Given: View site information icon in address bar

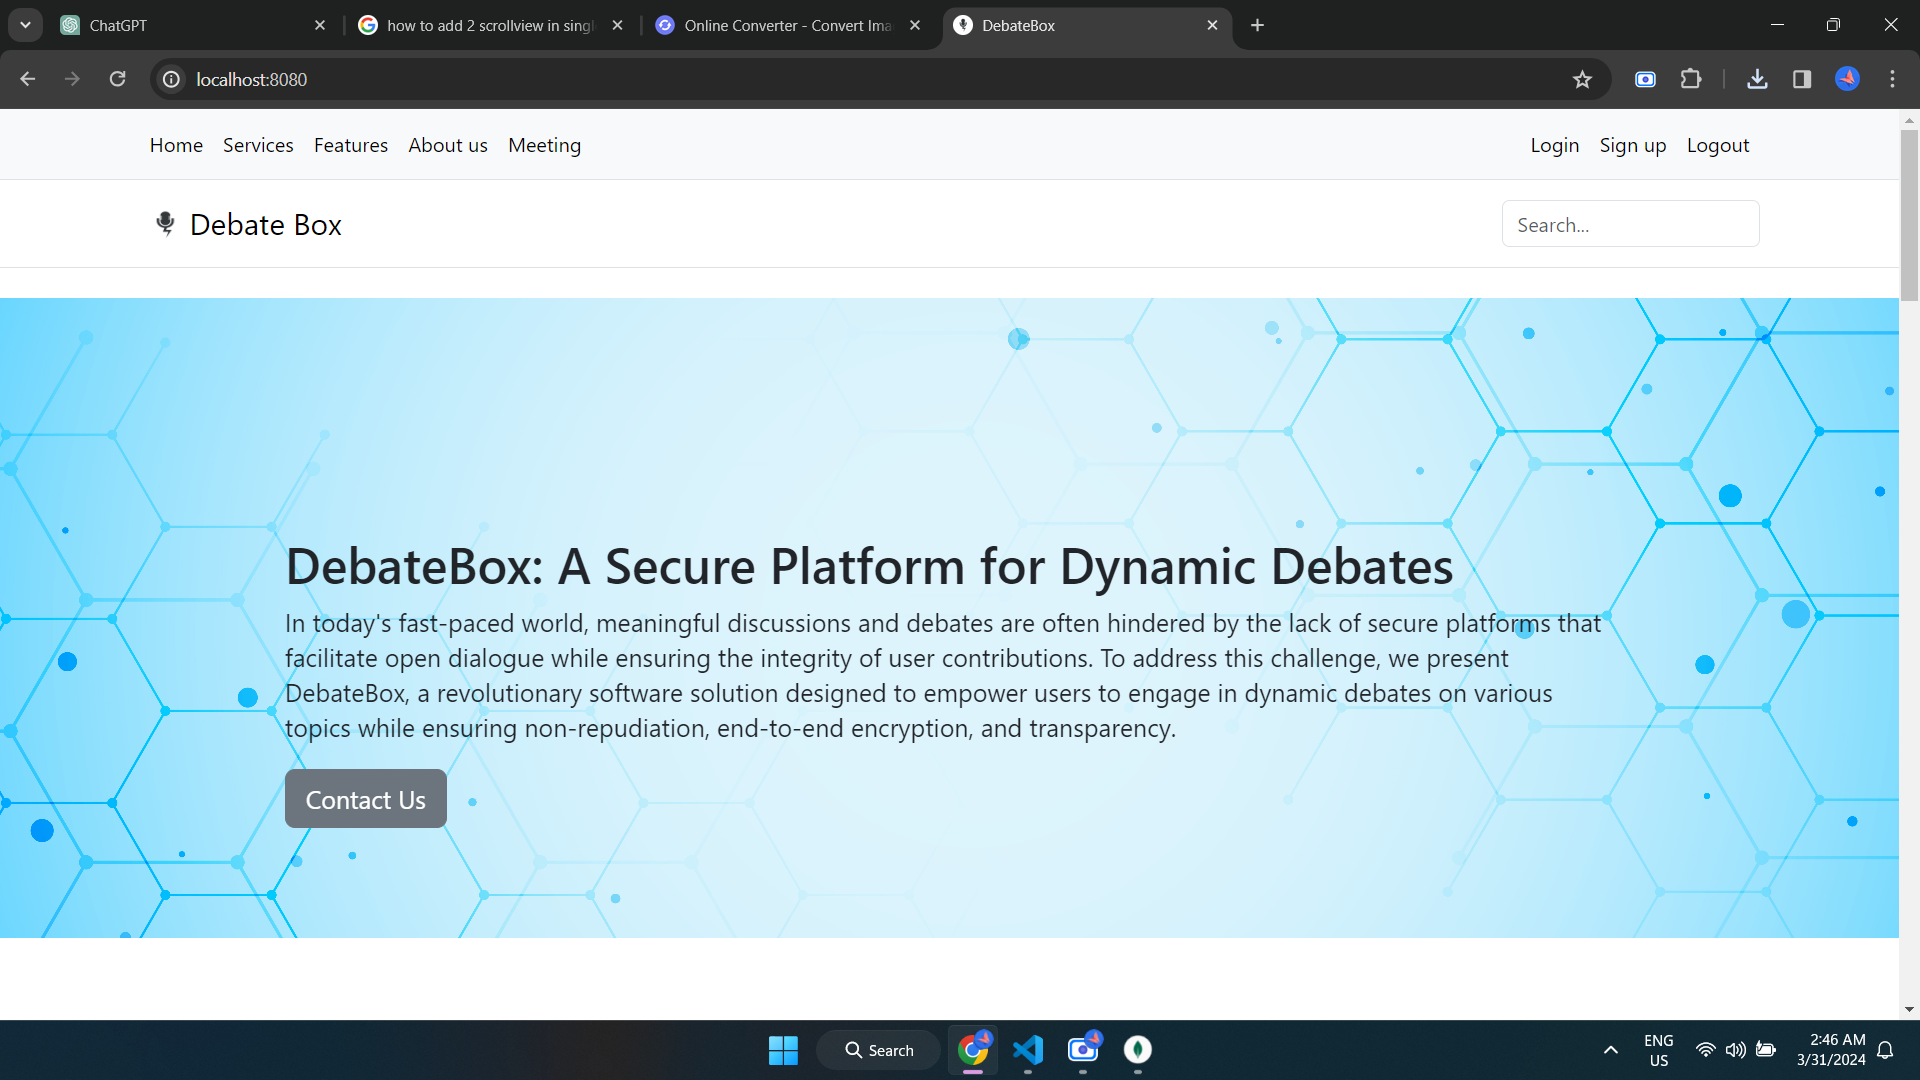Looking at the screenshot, I should click(x=172, y=79).
